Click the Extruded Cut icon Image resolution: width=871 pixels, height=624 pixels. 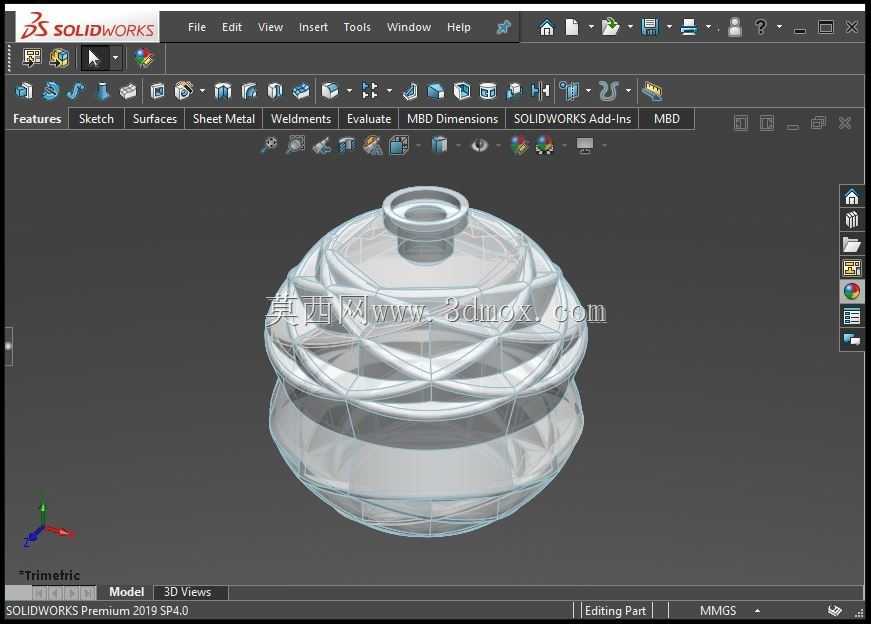[158, 91]
